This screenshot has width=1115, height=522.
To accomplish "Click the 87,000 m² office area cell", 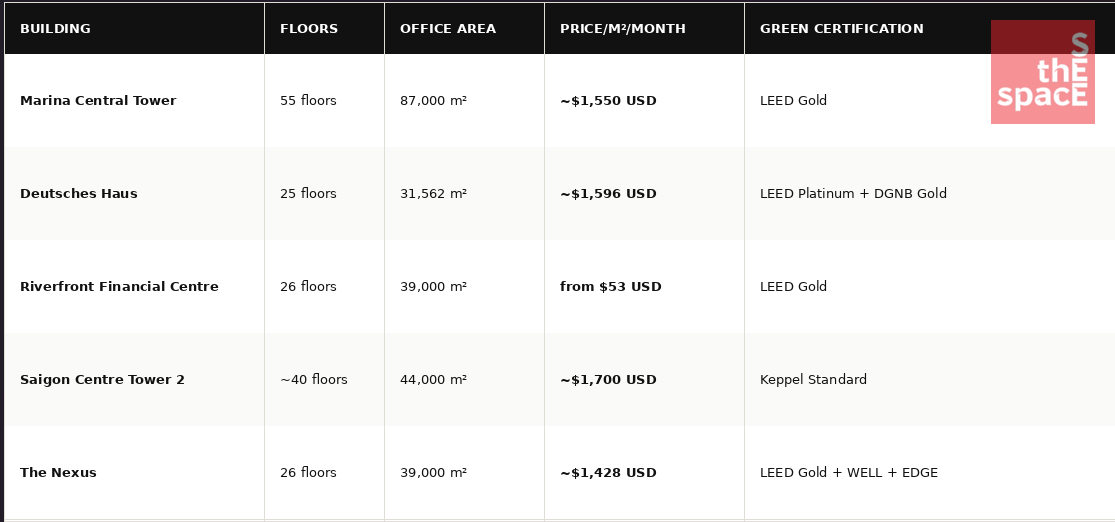I will (433, 101).
